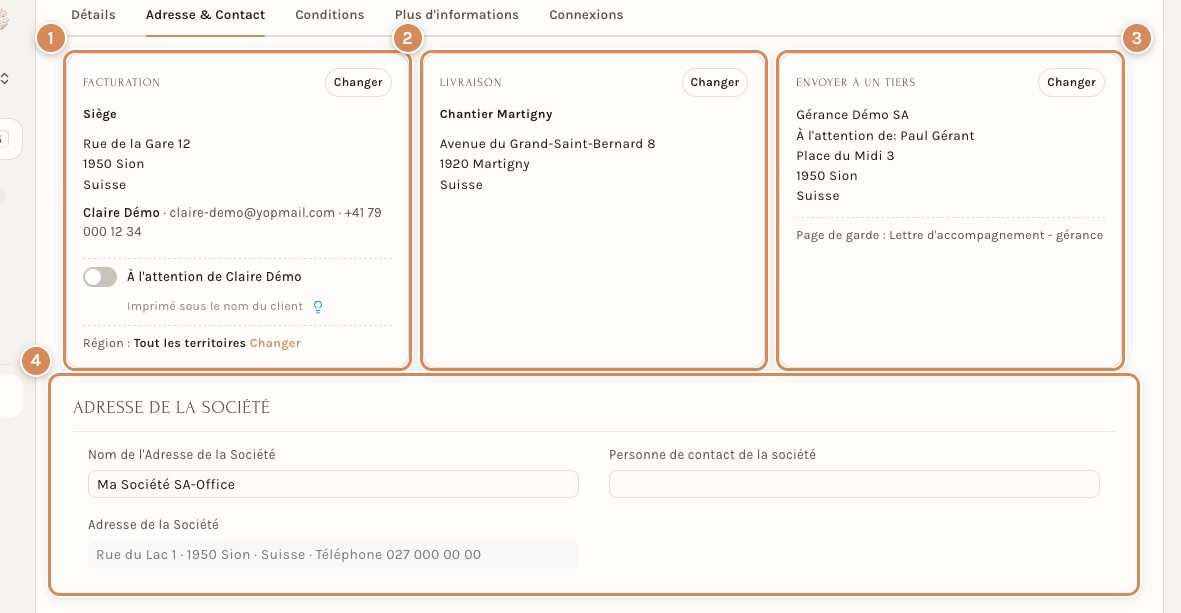Click Changer in the Livraison card

click(715, 82)
